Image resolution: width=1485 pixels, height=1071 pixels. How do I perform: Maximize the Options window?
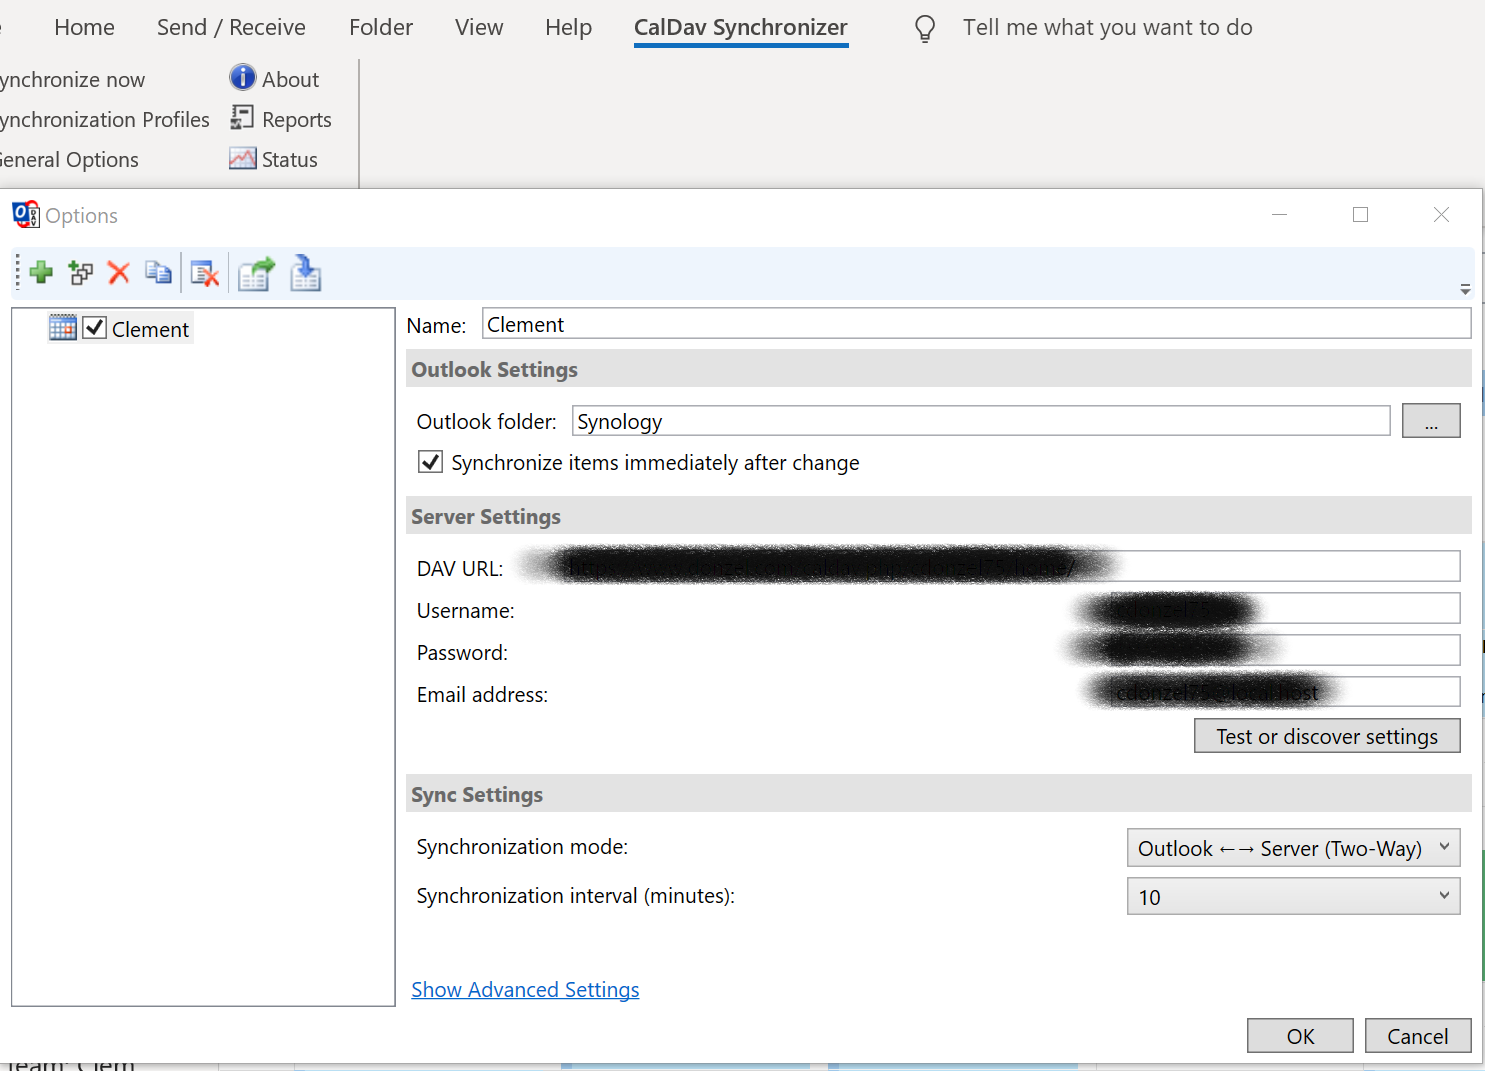(x=1360, y=214)
